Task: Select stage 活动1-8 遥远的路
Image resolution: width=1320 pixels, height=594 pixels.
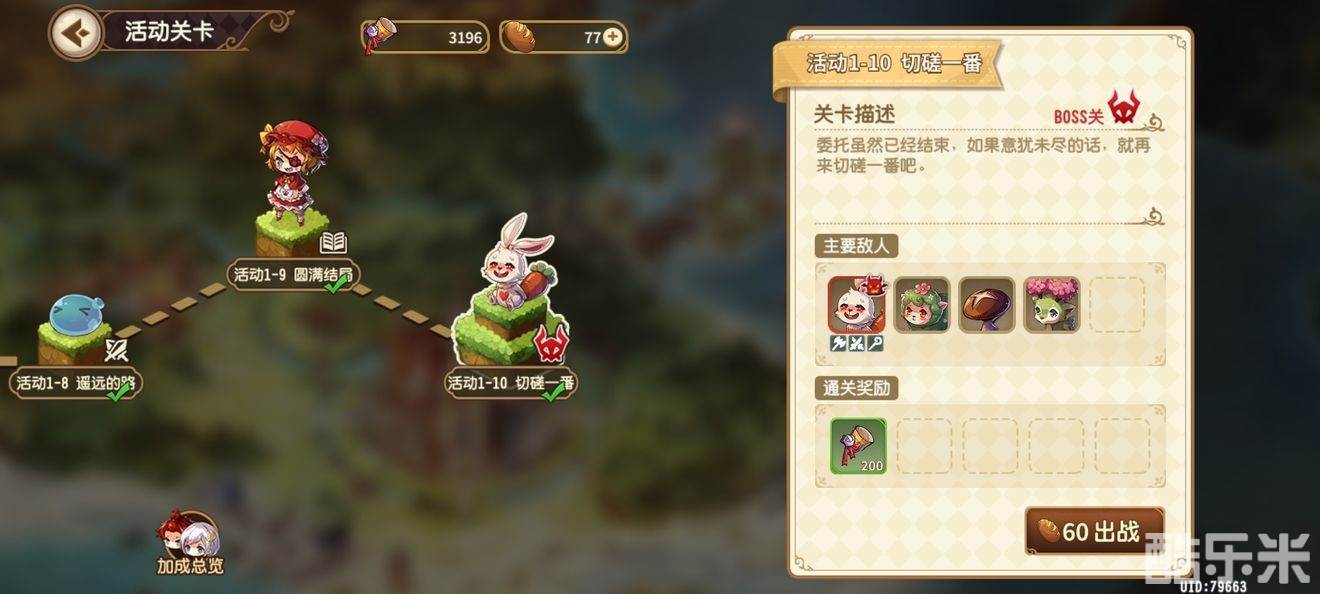Action: pyautogui.click(x=73, y=381)
